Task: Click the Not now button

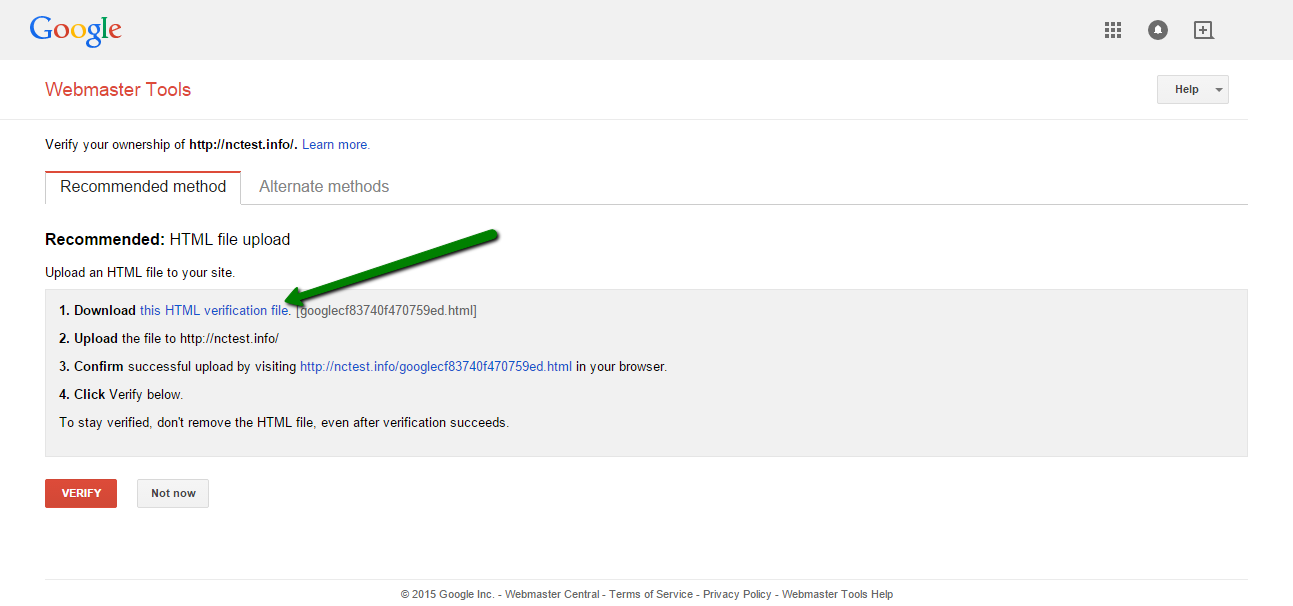Action: tap(173, 493)
